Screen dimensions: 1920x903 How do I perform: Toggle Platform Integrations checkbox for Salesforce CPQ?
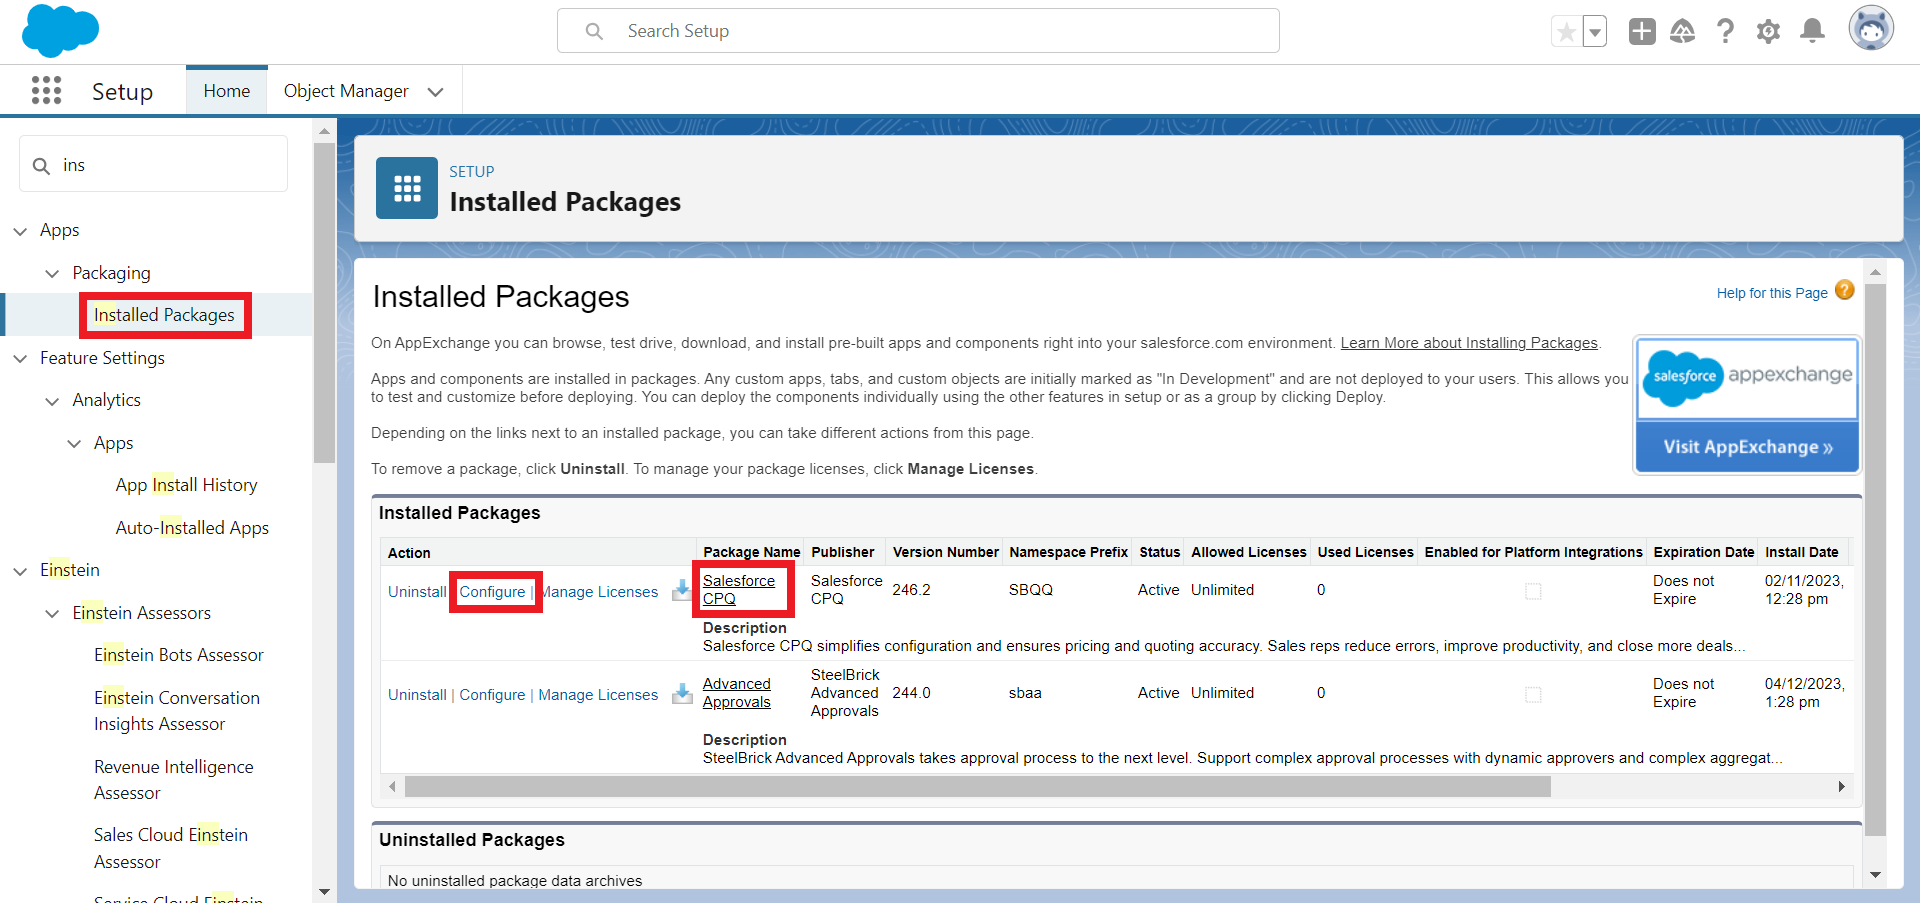pyautogui.click(x=1533, y=591)
